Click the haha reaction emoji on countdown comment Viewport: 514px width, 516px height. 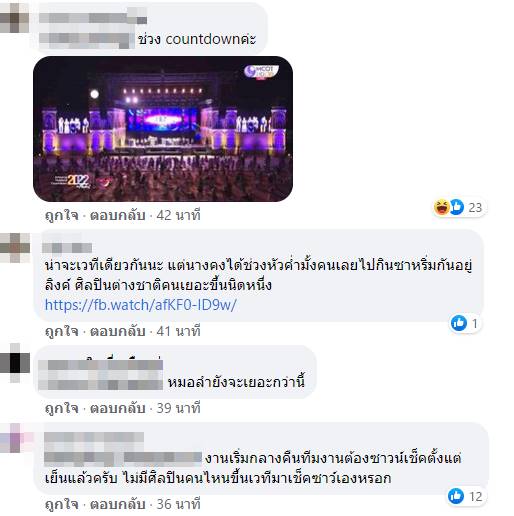441,207
